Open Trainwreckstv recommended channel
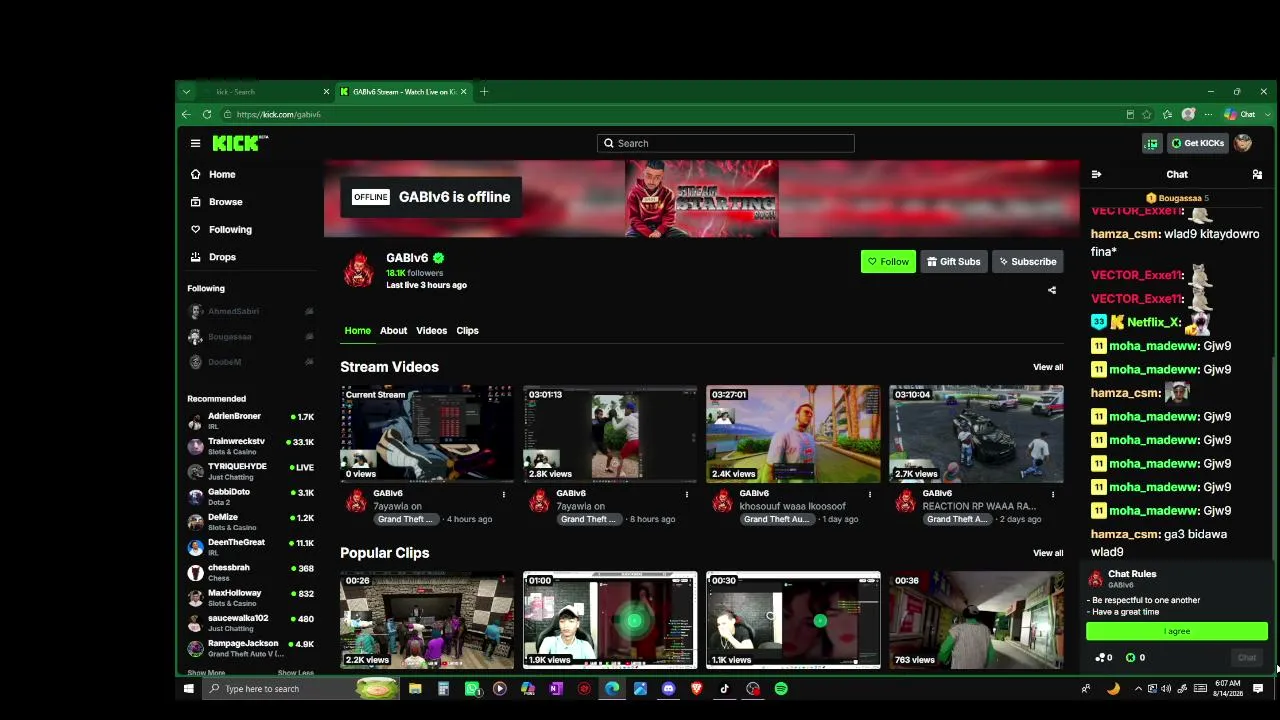1280x720 pixels. (x=250, y=446)
